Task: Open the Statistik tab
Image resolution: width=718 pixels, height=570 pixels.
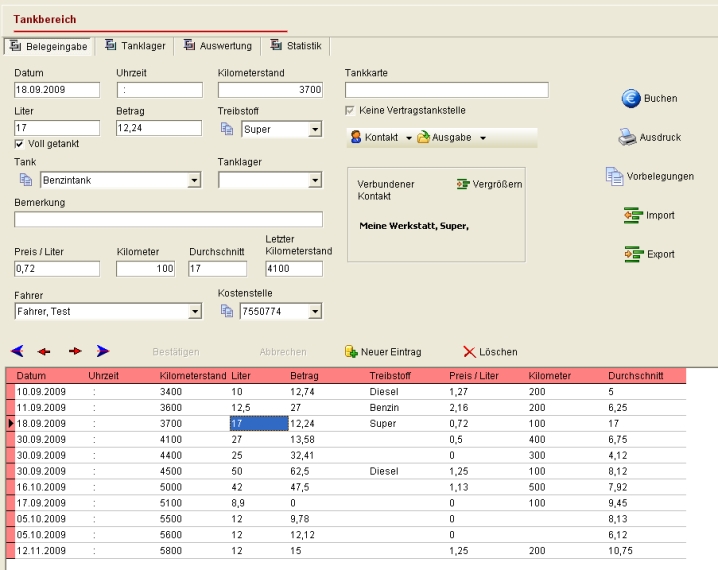Action: 295,46
